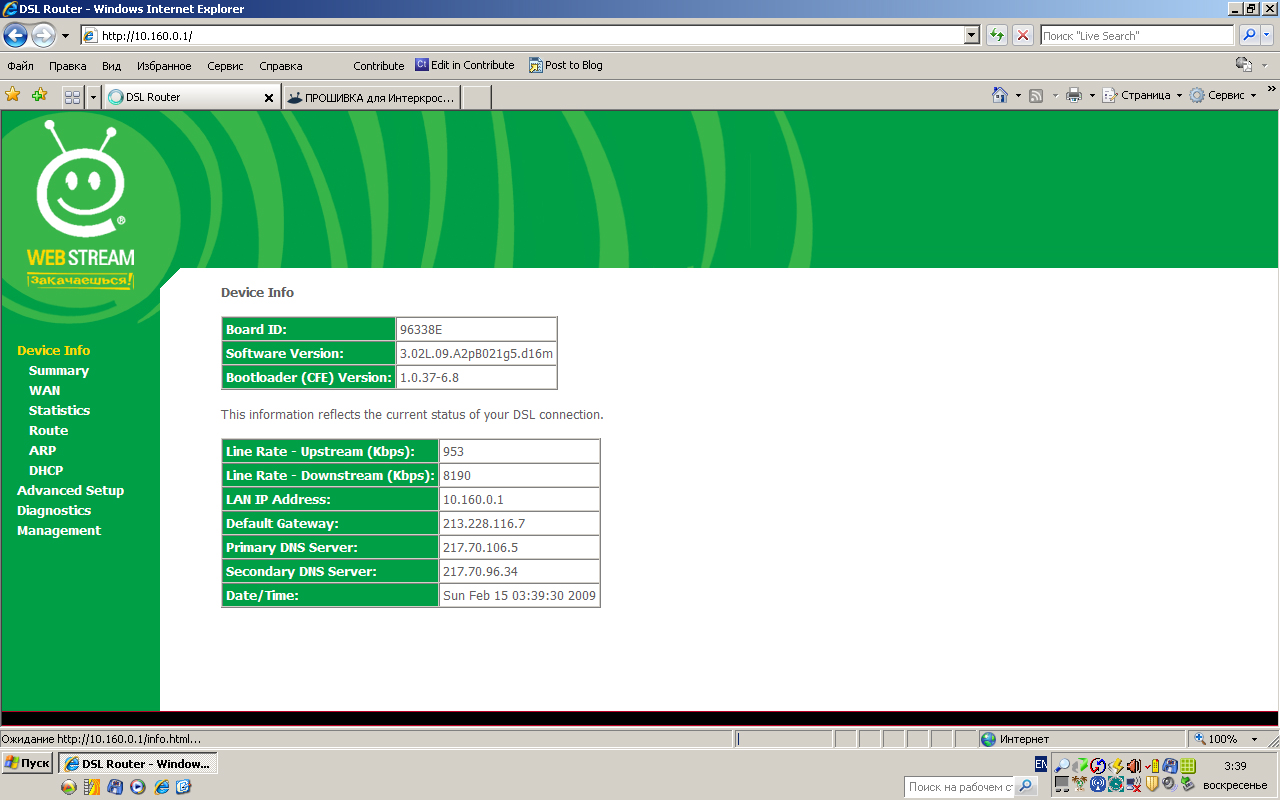The image size is (1280, 800).
Task: Click Edit in Contribute button
Action: 465,65
